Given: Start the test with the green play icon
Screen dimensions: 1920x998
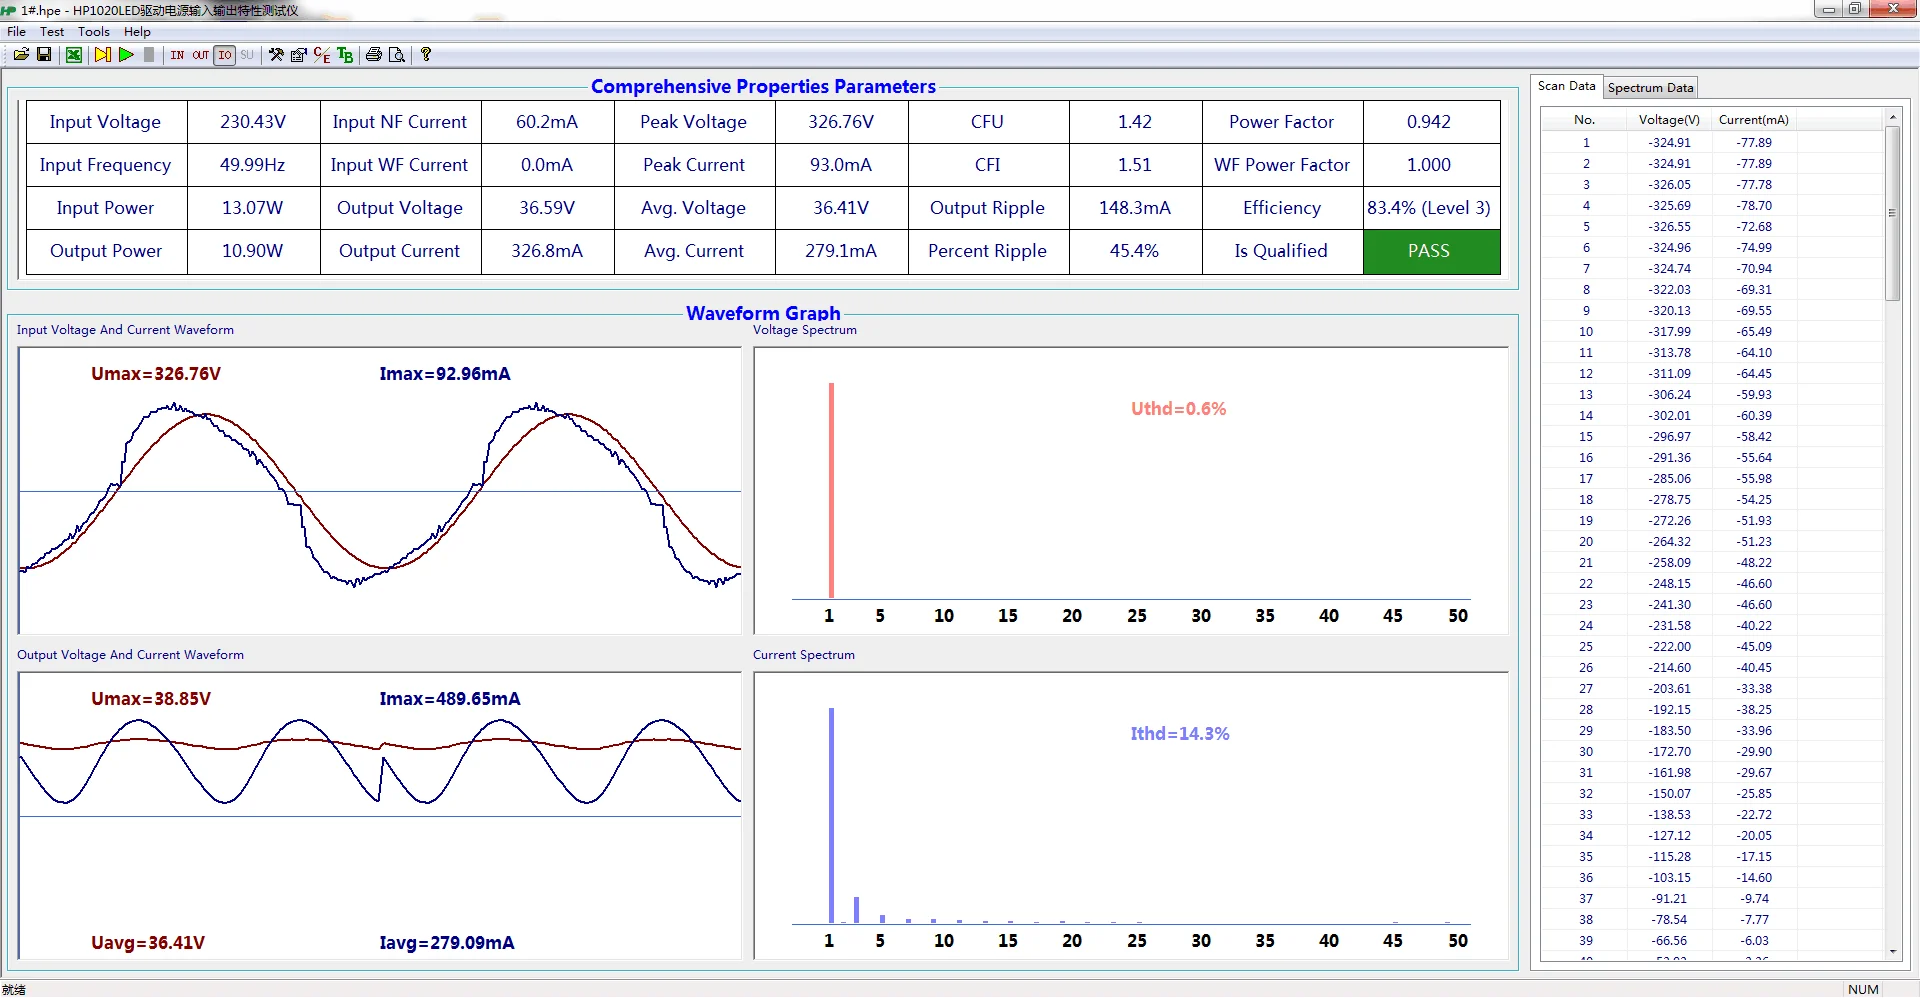Looking at the screenshot, I should pos(126,55).
